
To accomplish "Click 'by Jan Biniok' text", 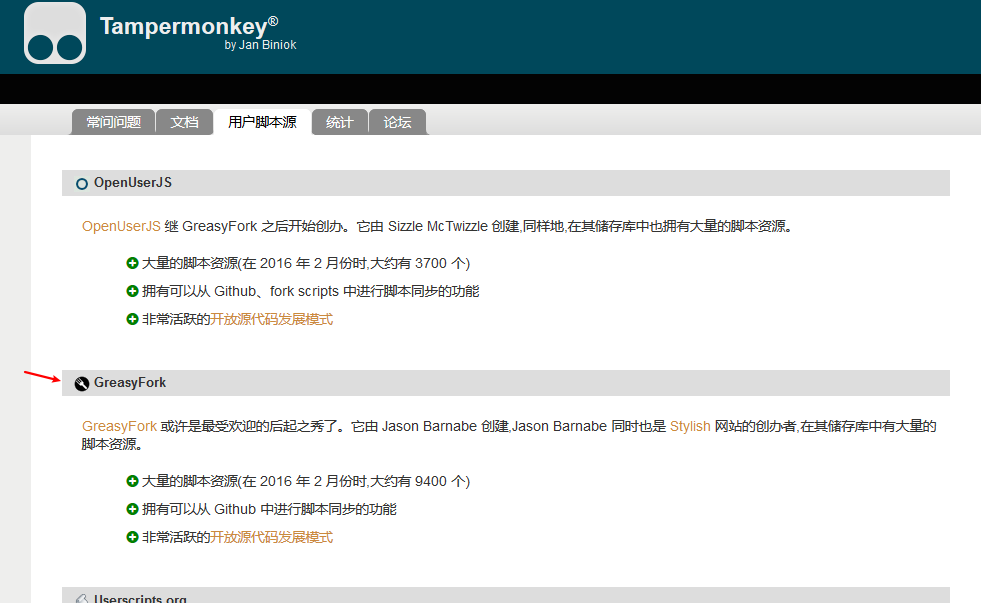I will pyautogui.click(x=260, y=45).
